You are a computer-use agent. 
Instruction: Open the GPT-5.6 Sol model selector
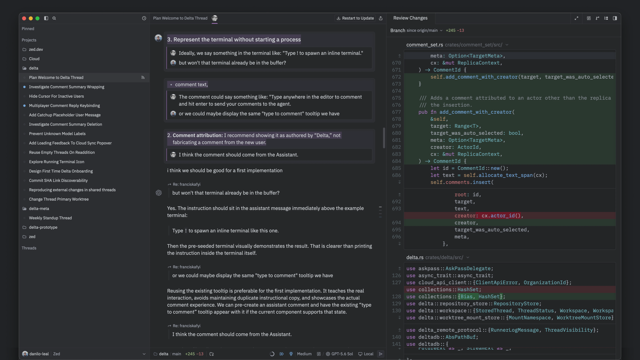tap(340, 354)
